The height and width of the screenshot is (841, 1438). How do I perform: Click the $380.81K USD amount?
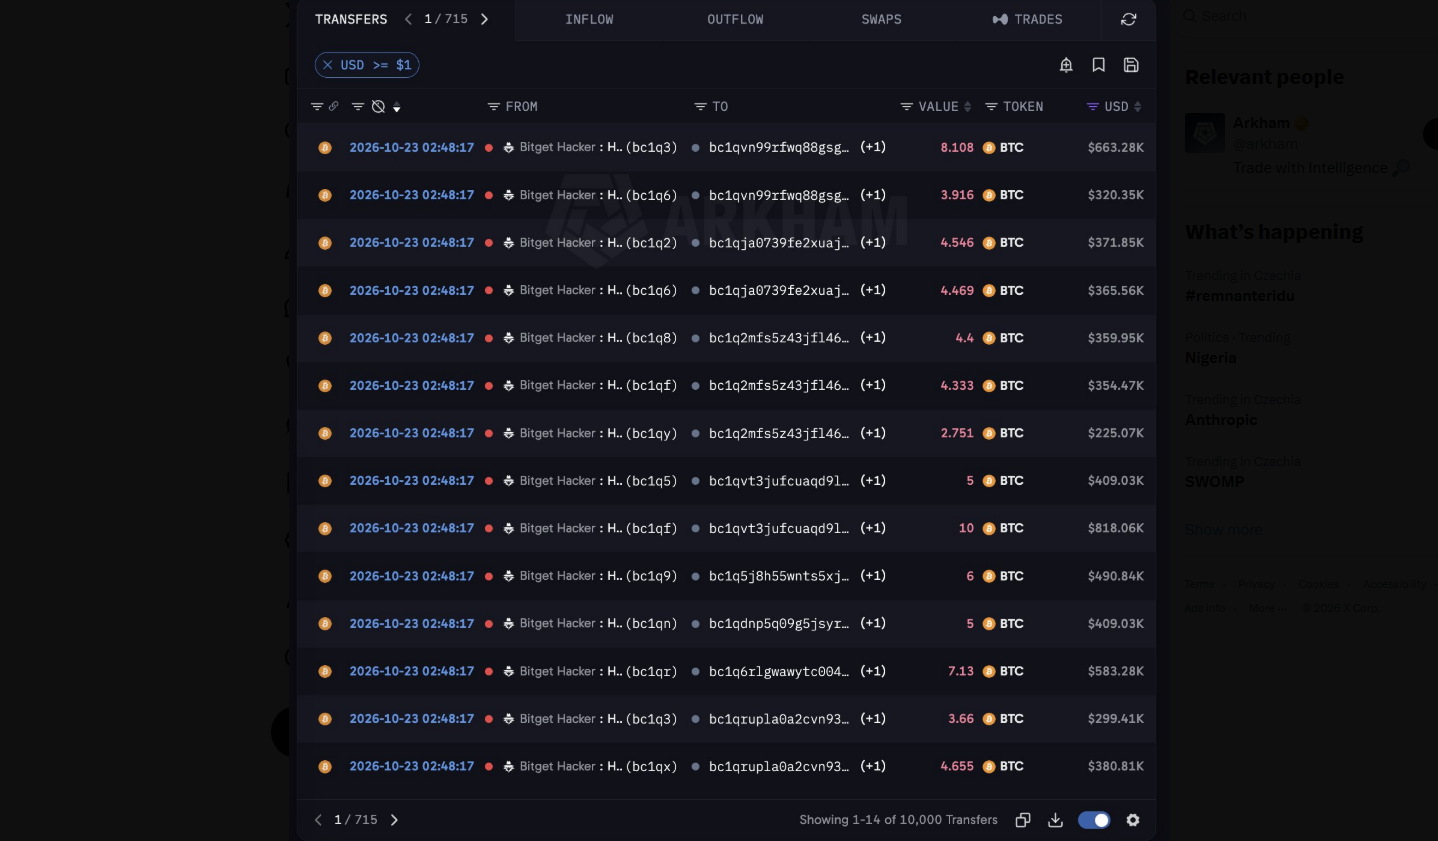coord(1116,767)
